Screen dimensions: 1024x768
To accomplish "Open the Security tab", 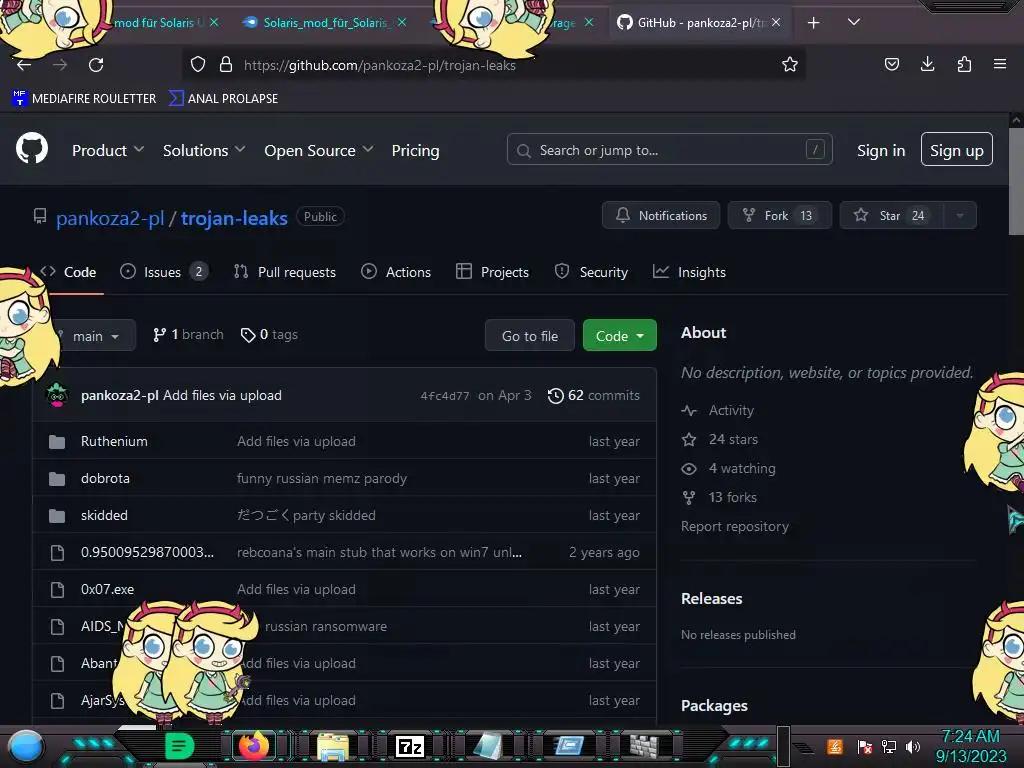I will click(591, 272).
